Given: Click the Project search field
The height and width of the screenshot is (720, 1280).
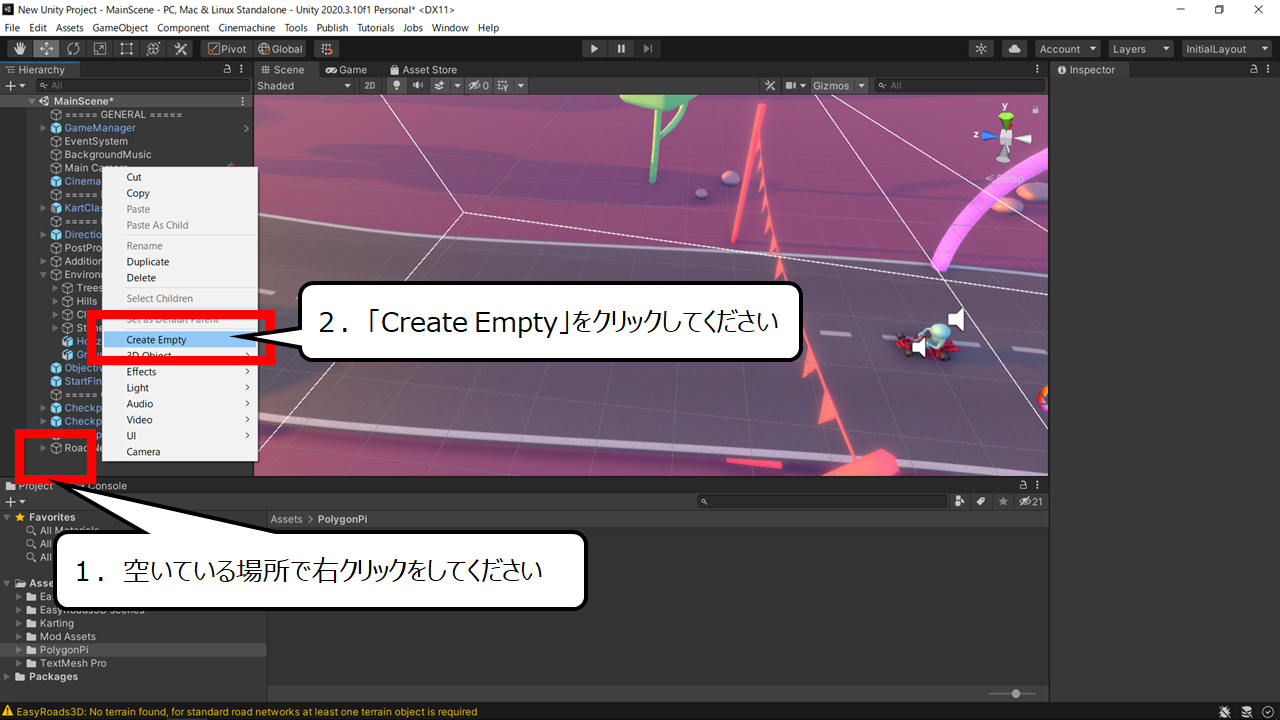Looking at the screenshot, I should point(823,502).
